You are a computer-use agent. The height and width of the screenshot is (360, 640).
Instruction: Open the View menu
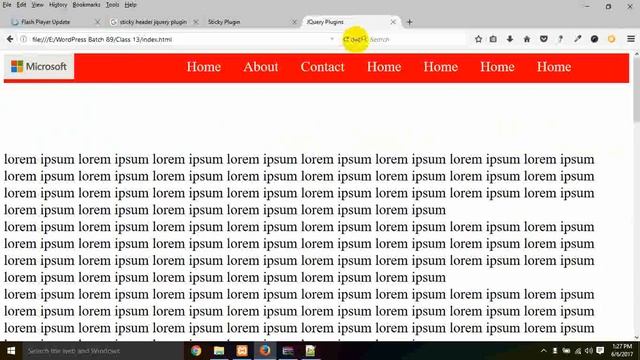[38, 5]
